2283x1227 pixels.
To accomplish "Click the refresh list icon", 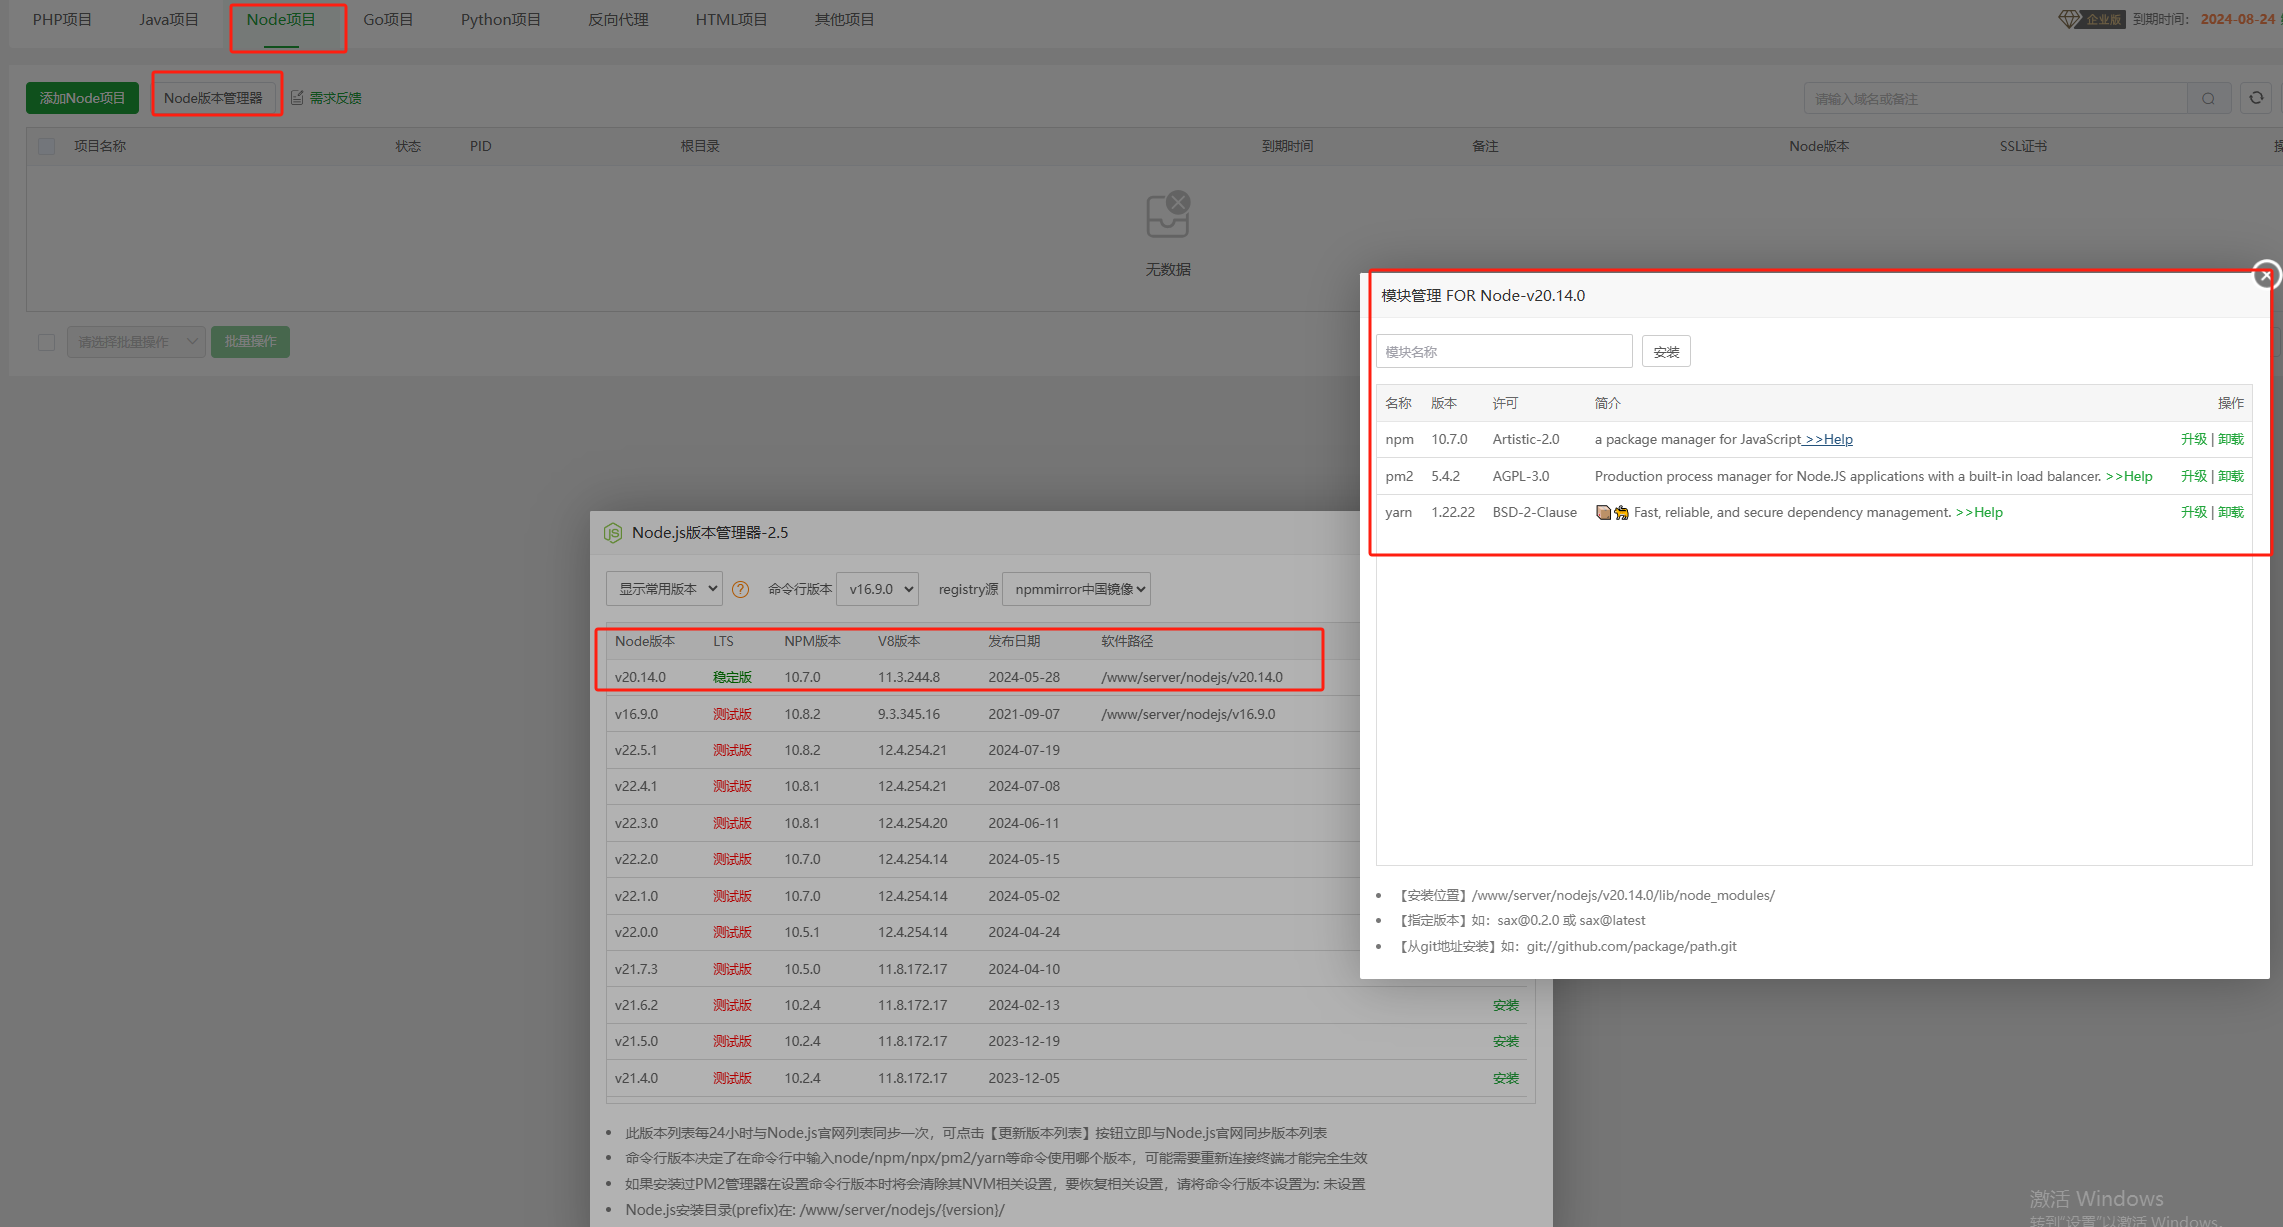I will (x=2256, y=97).
